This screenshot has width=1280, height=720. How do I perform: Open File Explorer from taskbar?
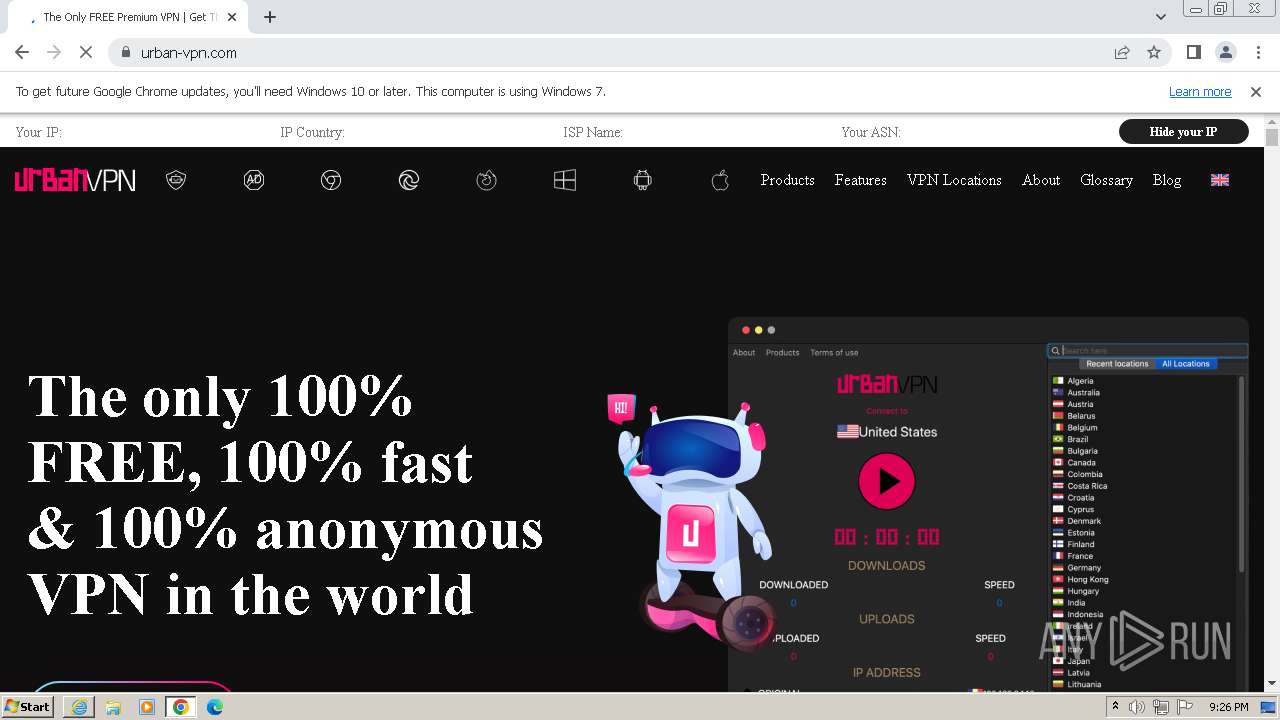pyautogui.click(x=113, y=707)
